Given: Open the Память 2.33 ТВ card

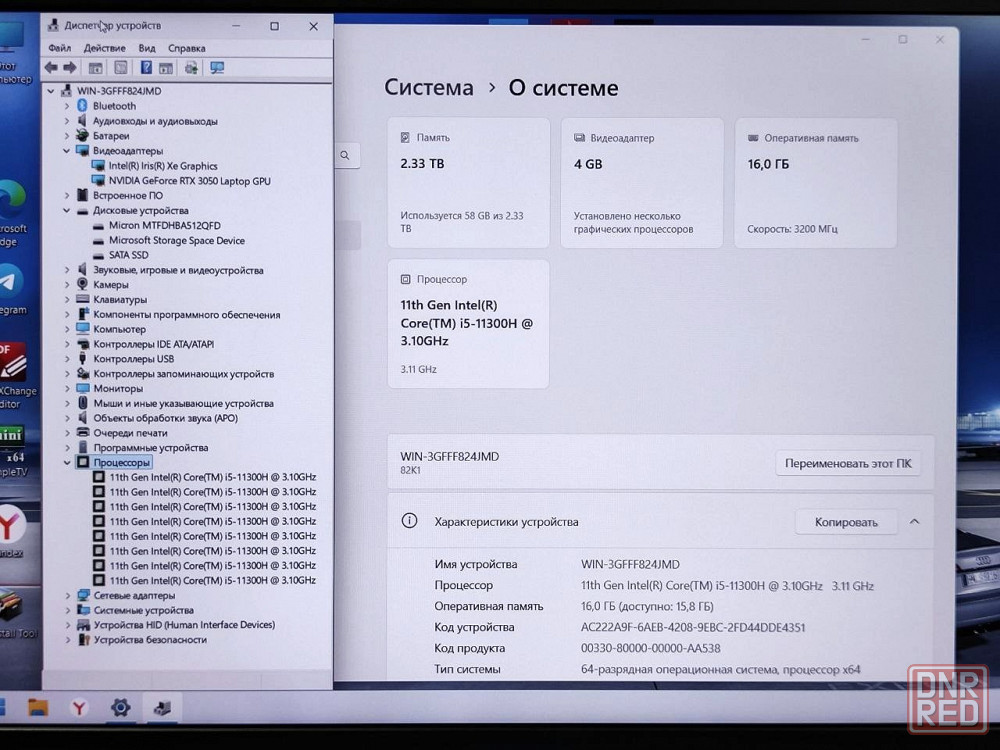Looking at the screenshot, I should (468, 182).
